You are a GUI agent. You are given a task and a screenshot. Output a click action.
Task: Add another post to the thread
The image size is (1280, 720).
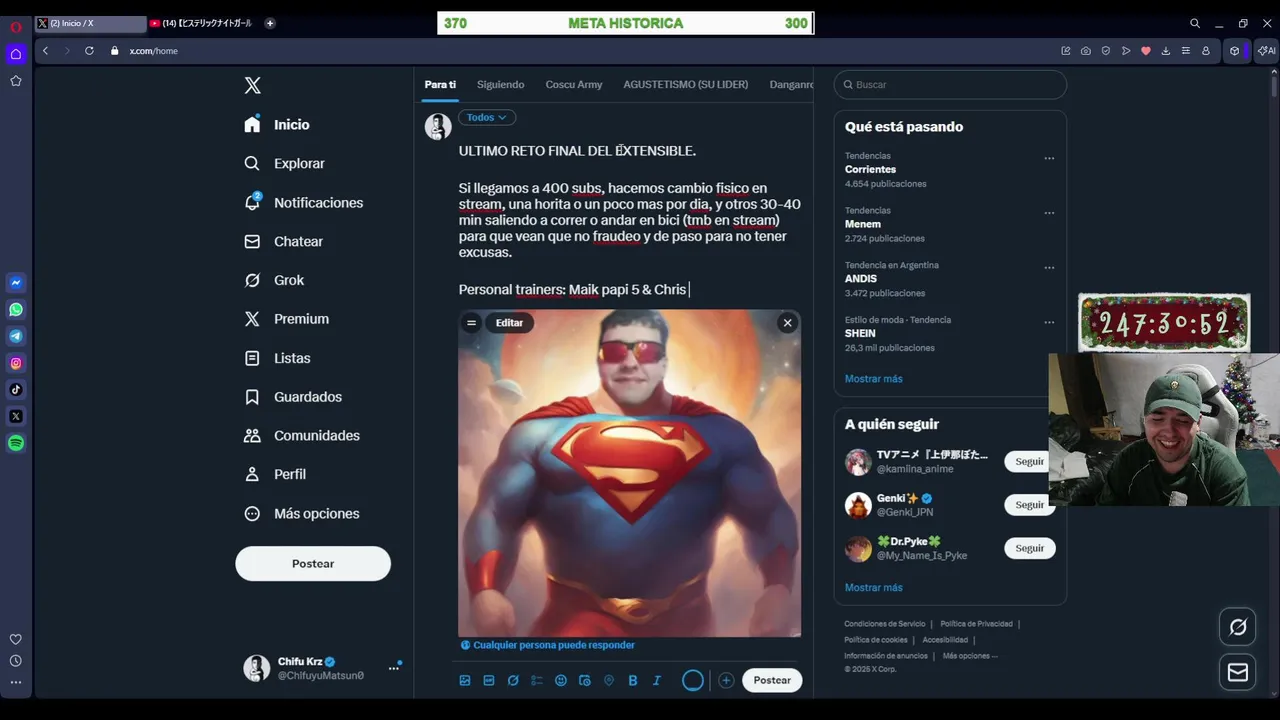(x=726, y=680)
